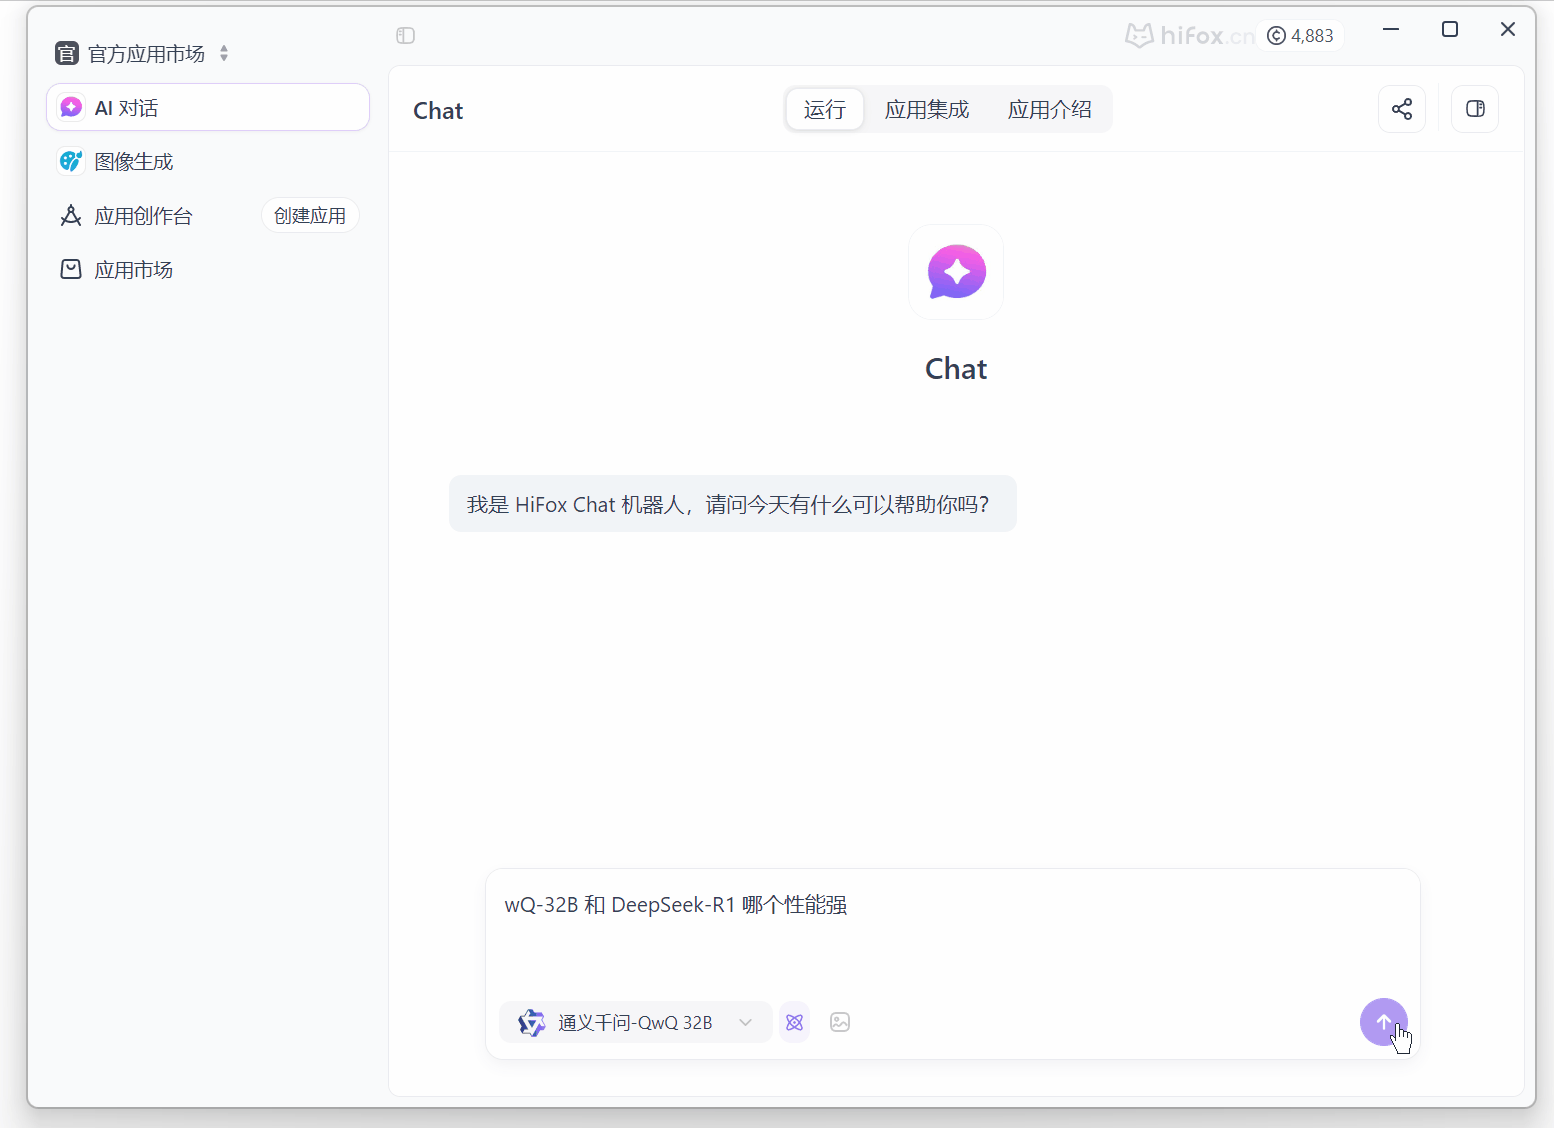Viewport: 1554px width, 1128px height.
Task: Click the image upload icon
Action: pos(840,1022)
